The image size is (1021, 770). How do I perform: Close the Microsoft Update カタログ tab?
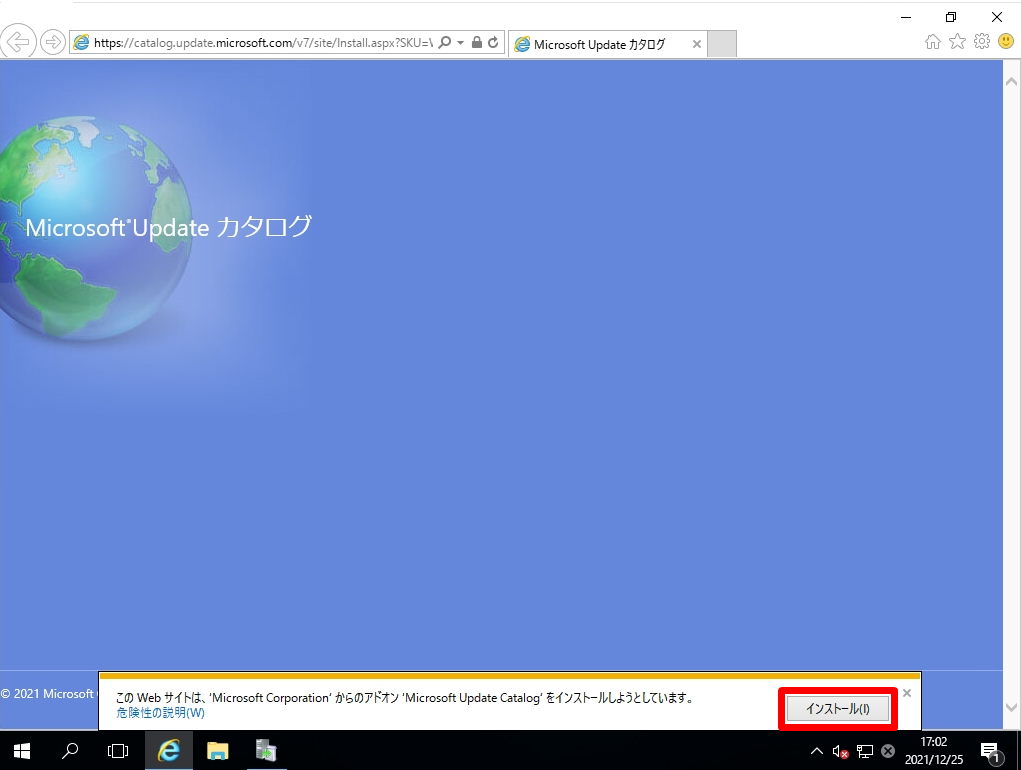pos(697,44)
